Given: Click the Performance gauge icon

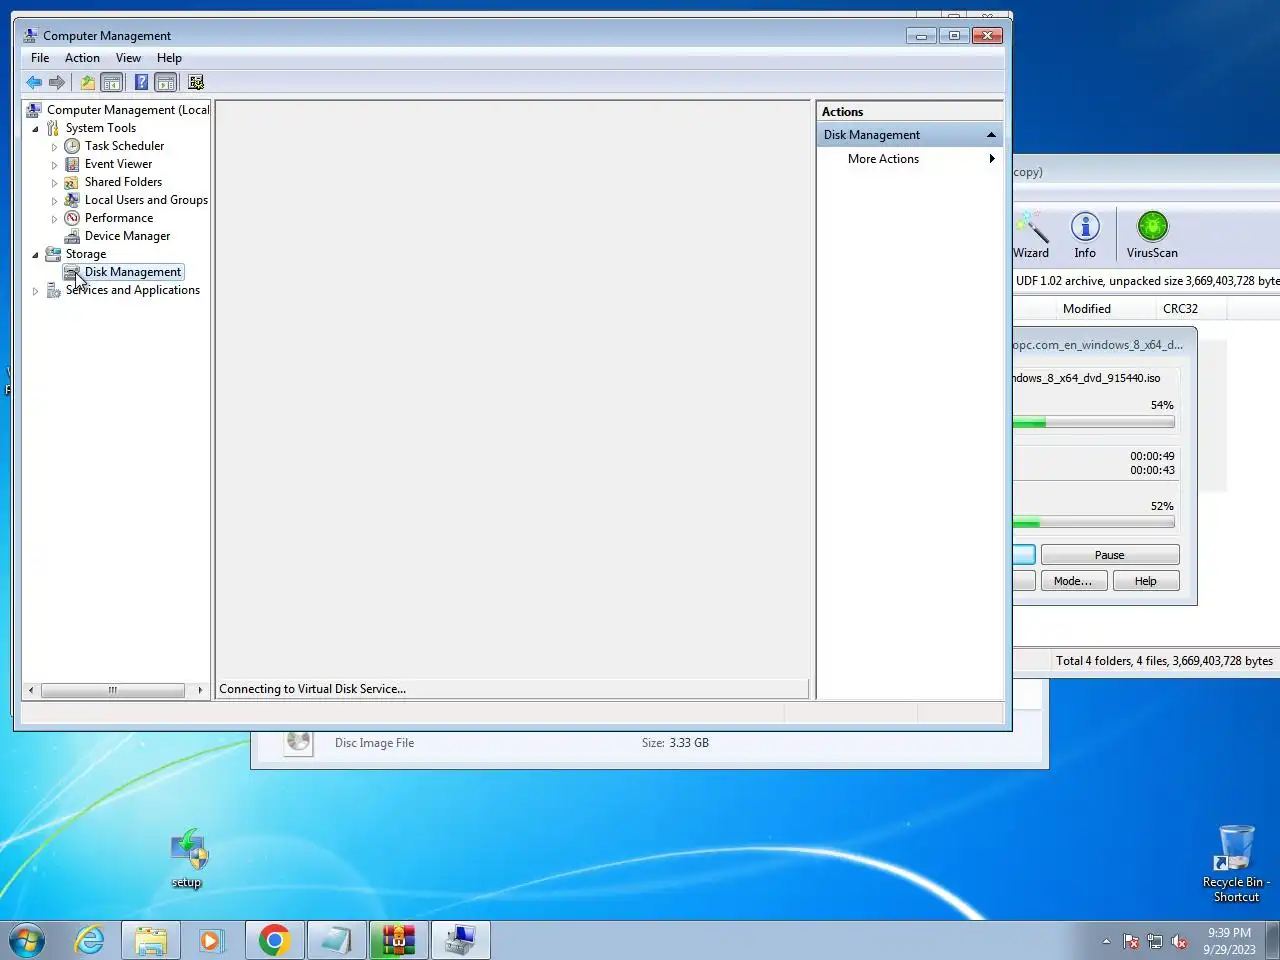Looking at the screenshot, I should pyautogui.click(x=72, y=218).
